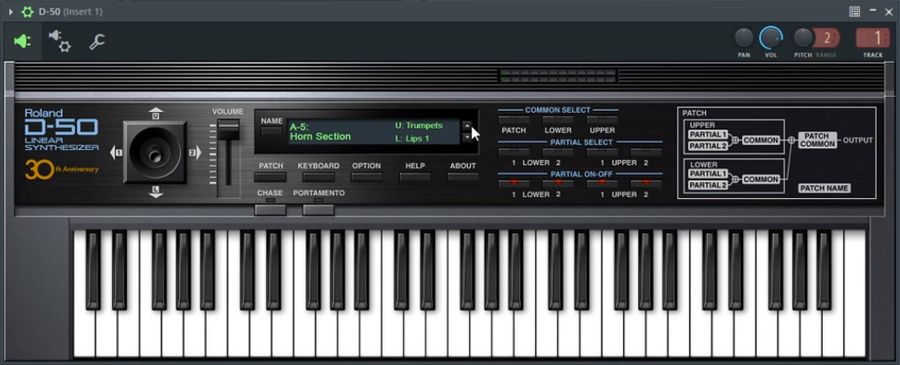Select Partial Select Upper 2 button
This screenshot has width=900, height=365.
tap(646, 152)
